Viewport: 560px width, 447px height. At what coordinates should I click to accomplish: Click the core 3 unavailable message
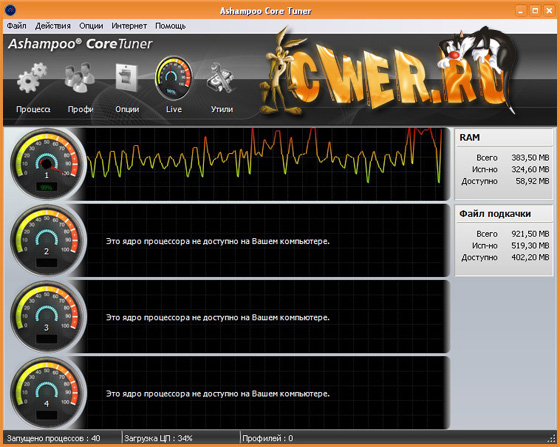tap(218, 317)
